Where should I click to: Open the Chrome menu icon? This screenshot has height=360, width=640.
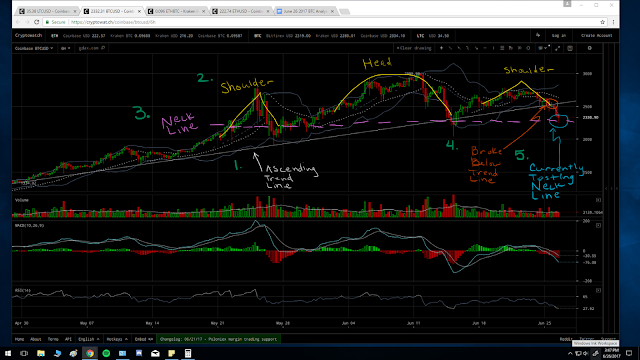click(x=613, y=22)
